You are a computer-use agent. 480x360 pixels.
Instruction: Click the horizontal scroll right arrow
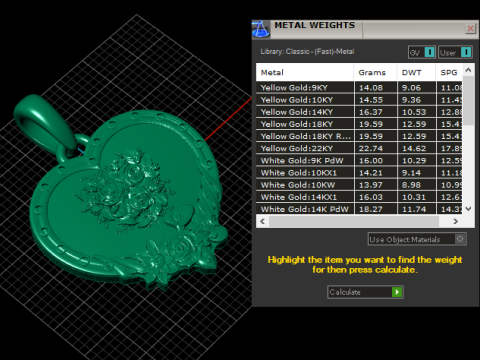pyautogui.click(x=456, y=221)
